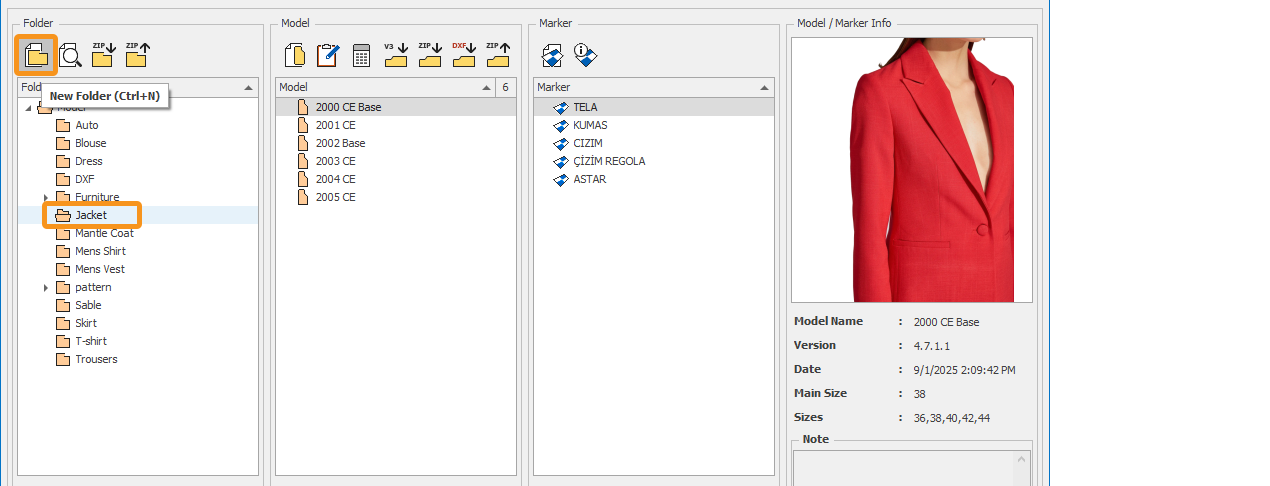Click the DXF import icon
This screenshot has height=486, width=1270.
point(463,56)
